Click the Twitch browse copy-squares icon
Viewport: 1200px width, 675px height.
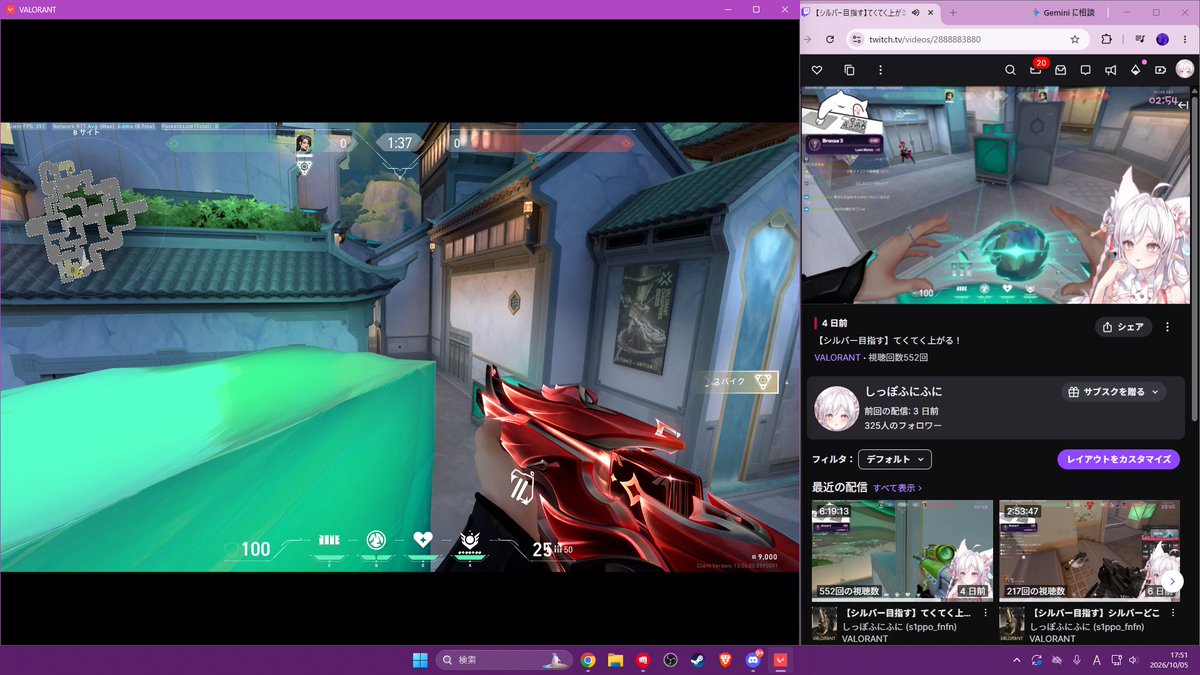point(849,70)
